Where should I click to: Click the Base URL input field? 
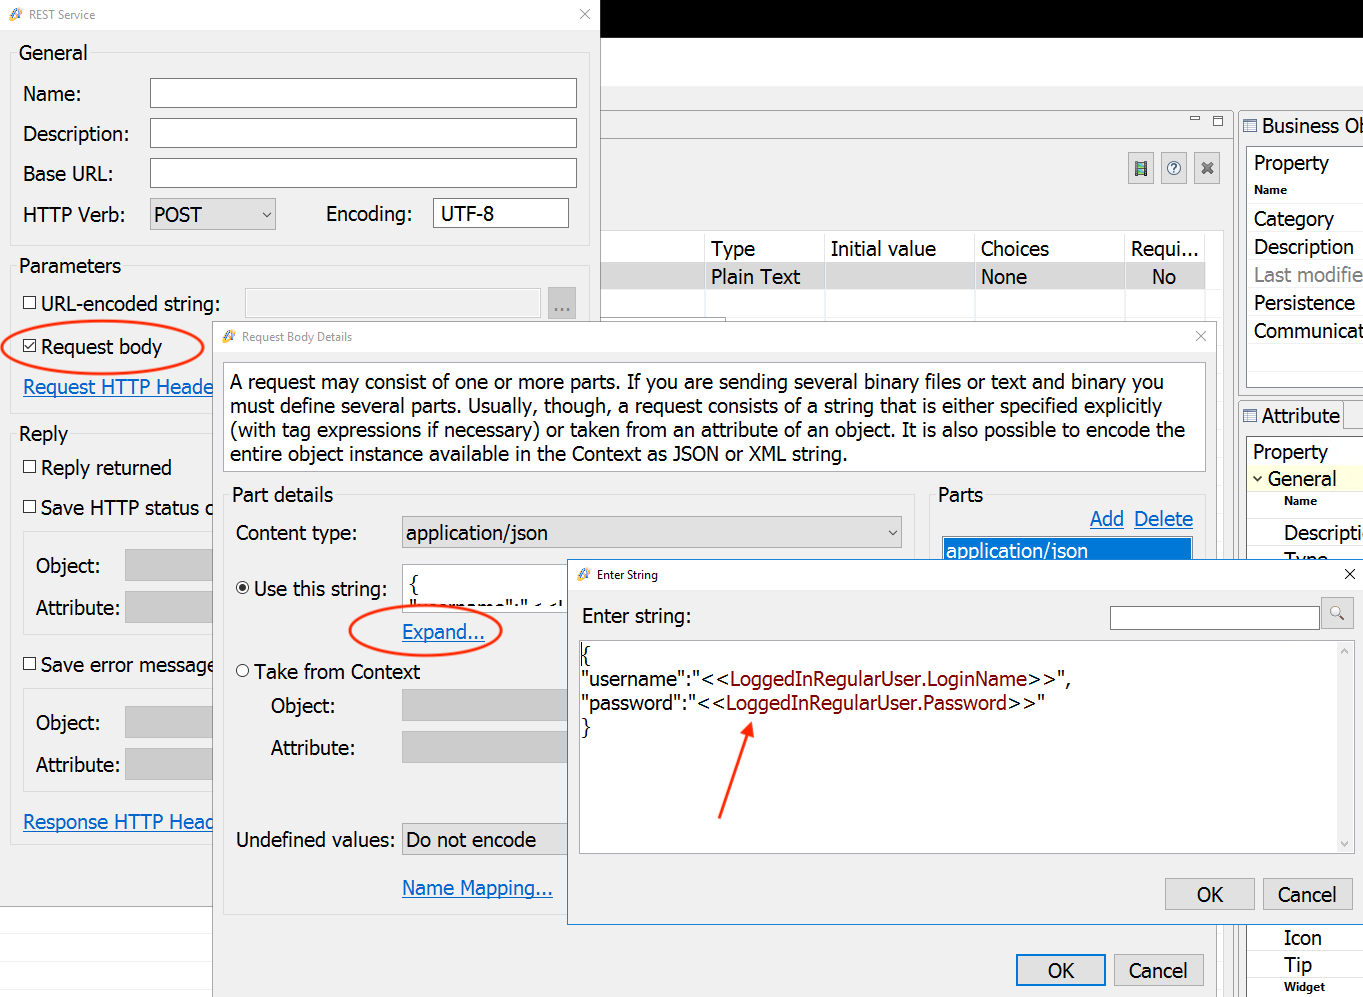pos(363,173)
